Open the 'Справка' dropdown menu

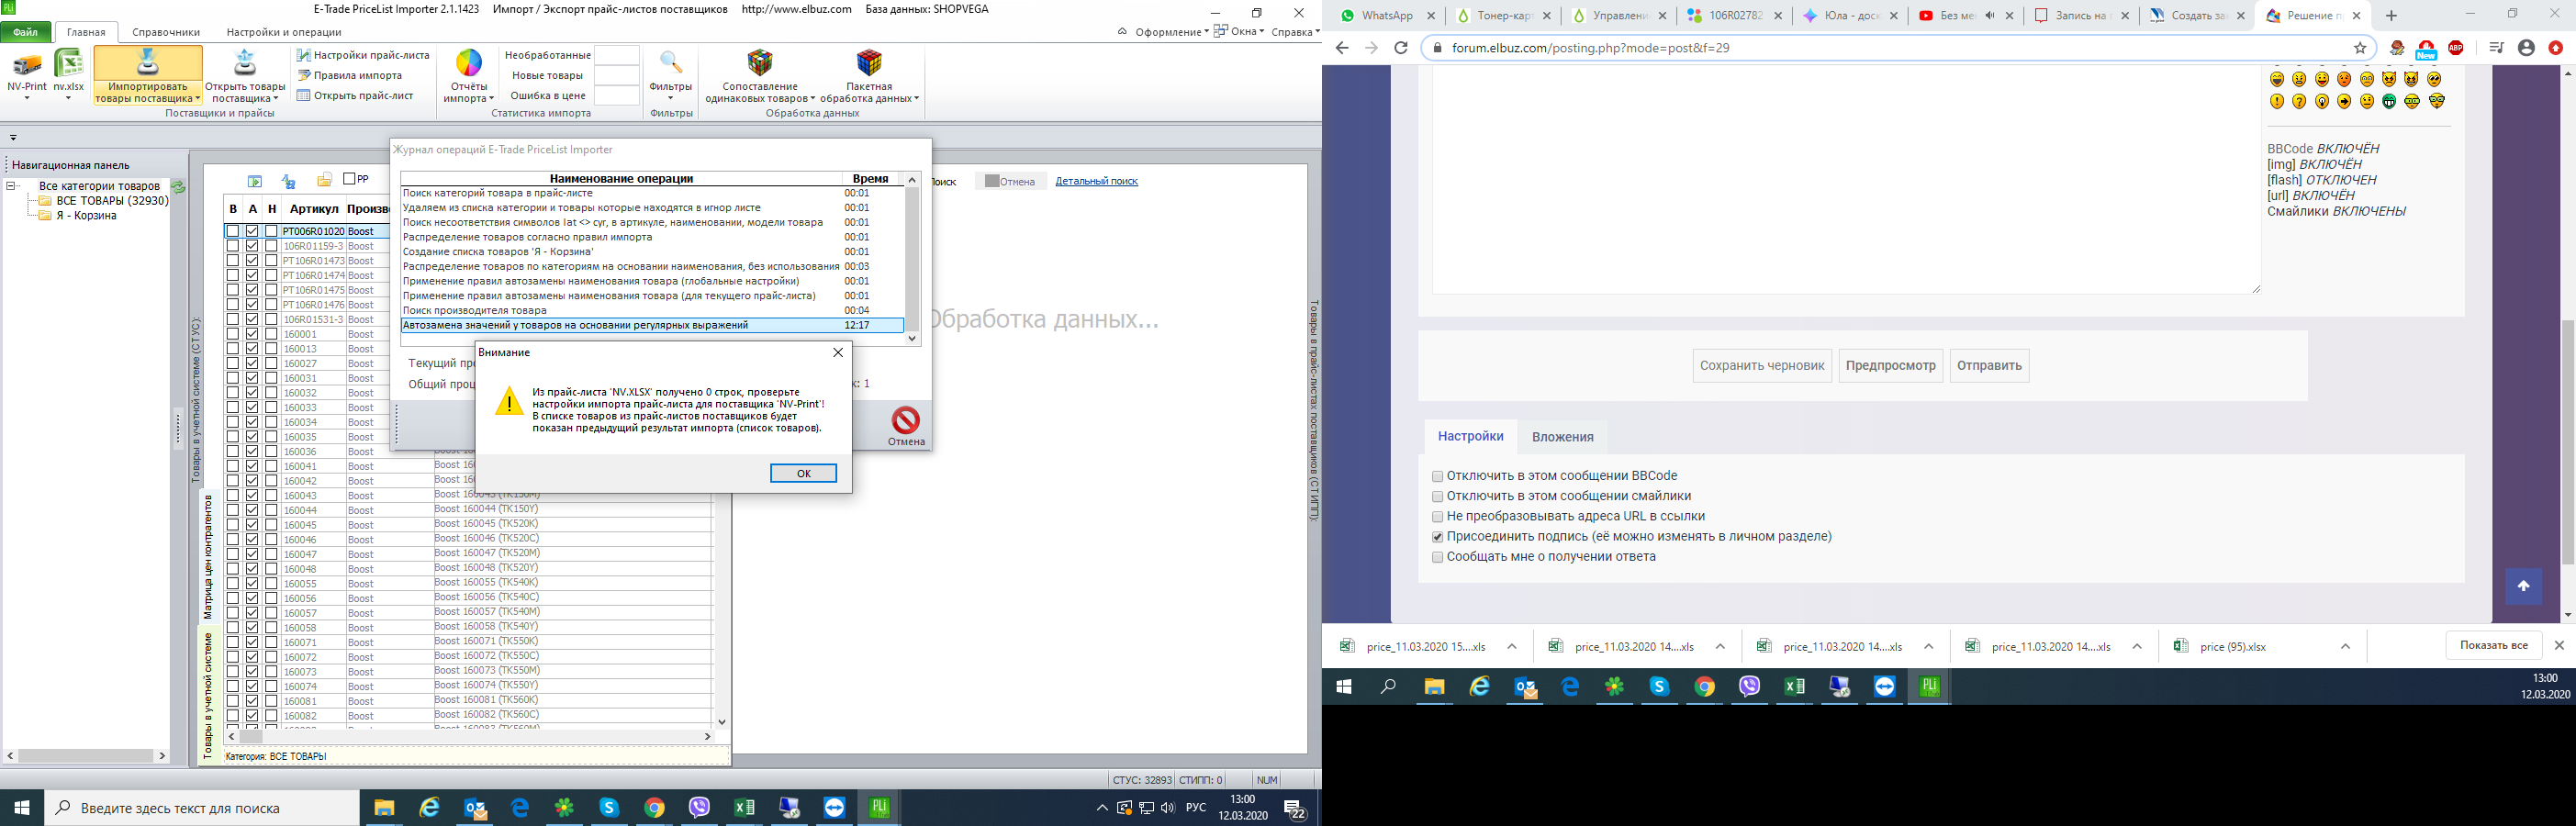pyautogui.click(x=1295, y=32)
